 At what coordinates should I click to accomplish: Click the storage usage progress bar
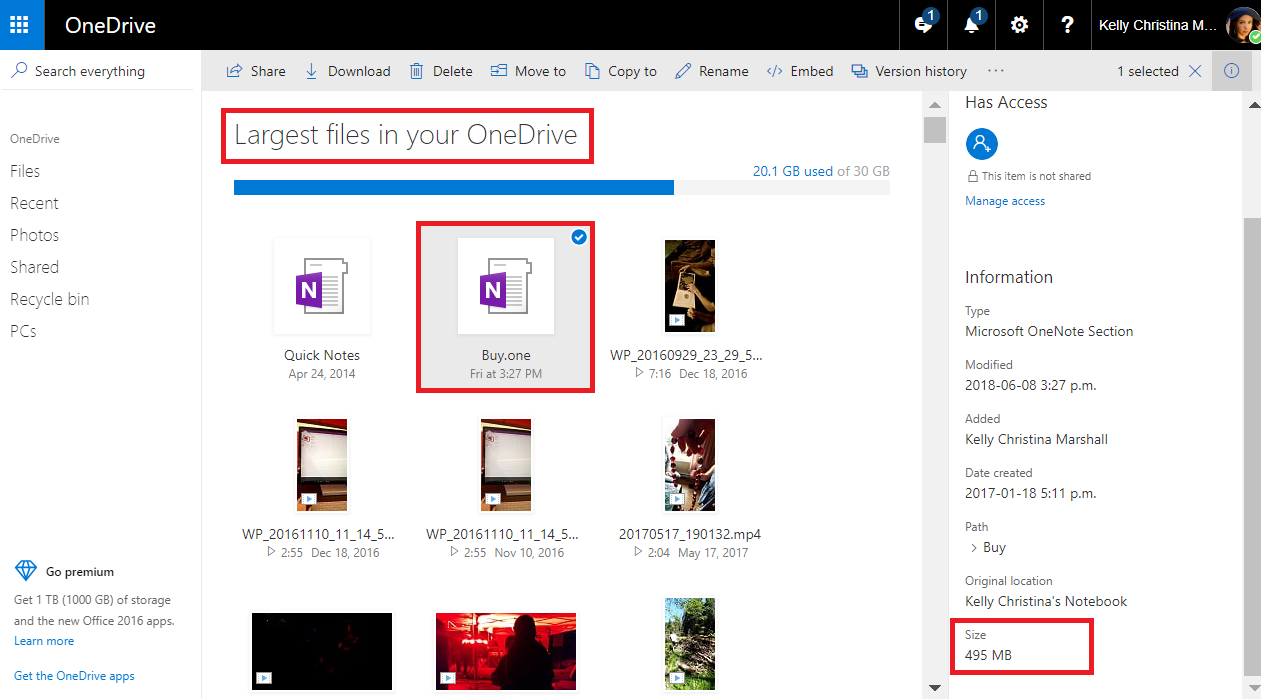pos(560,187)
